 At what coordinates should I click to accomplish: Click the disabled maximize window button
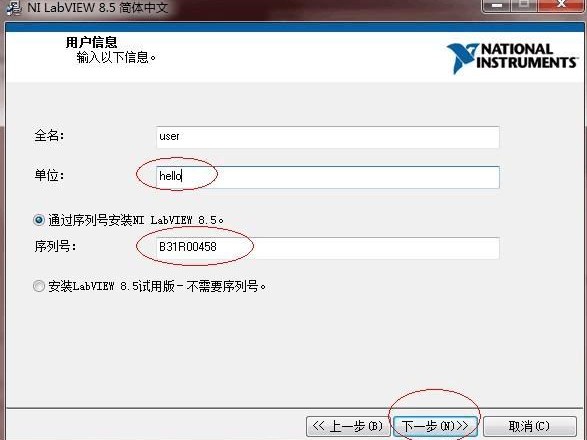[x=524, y=5]
